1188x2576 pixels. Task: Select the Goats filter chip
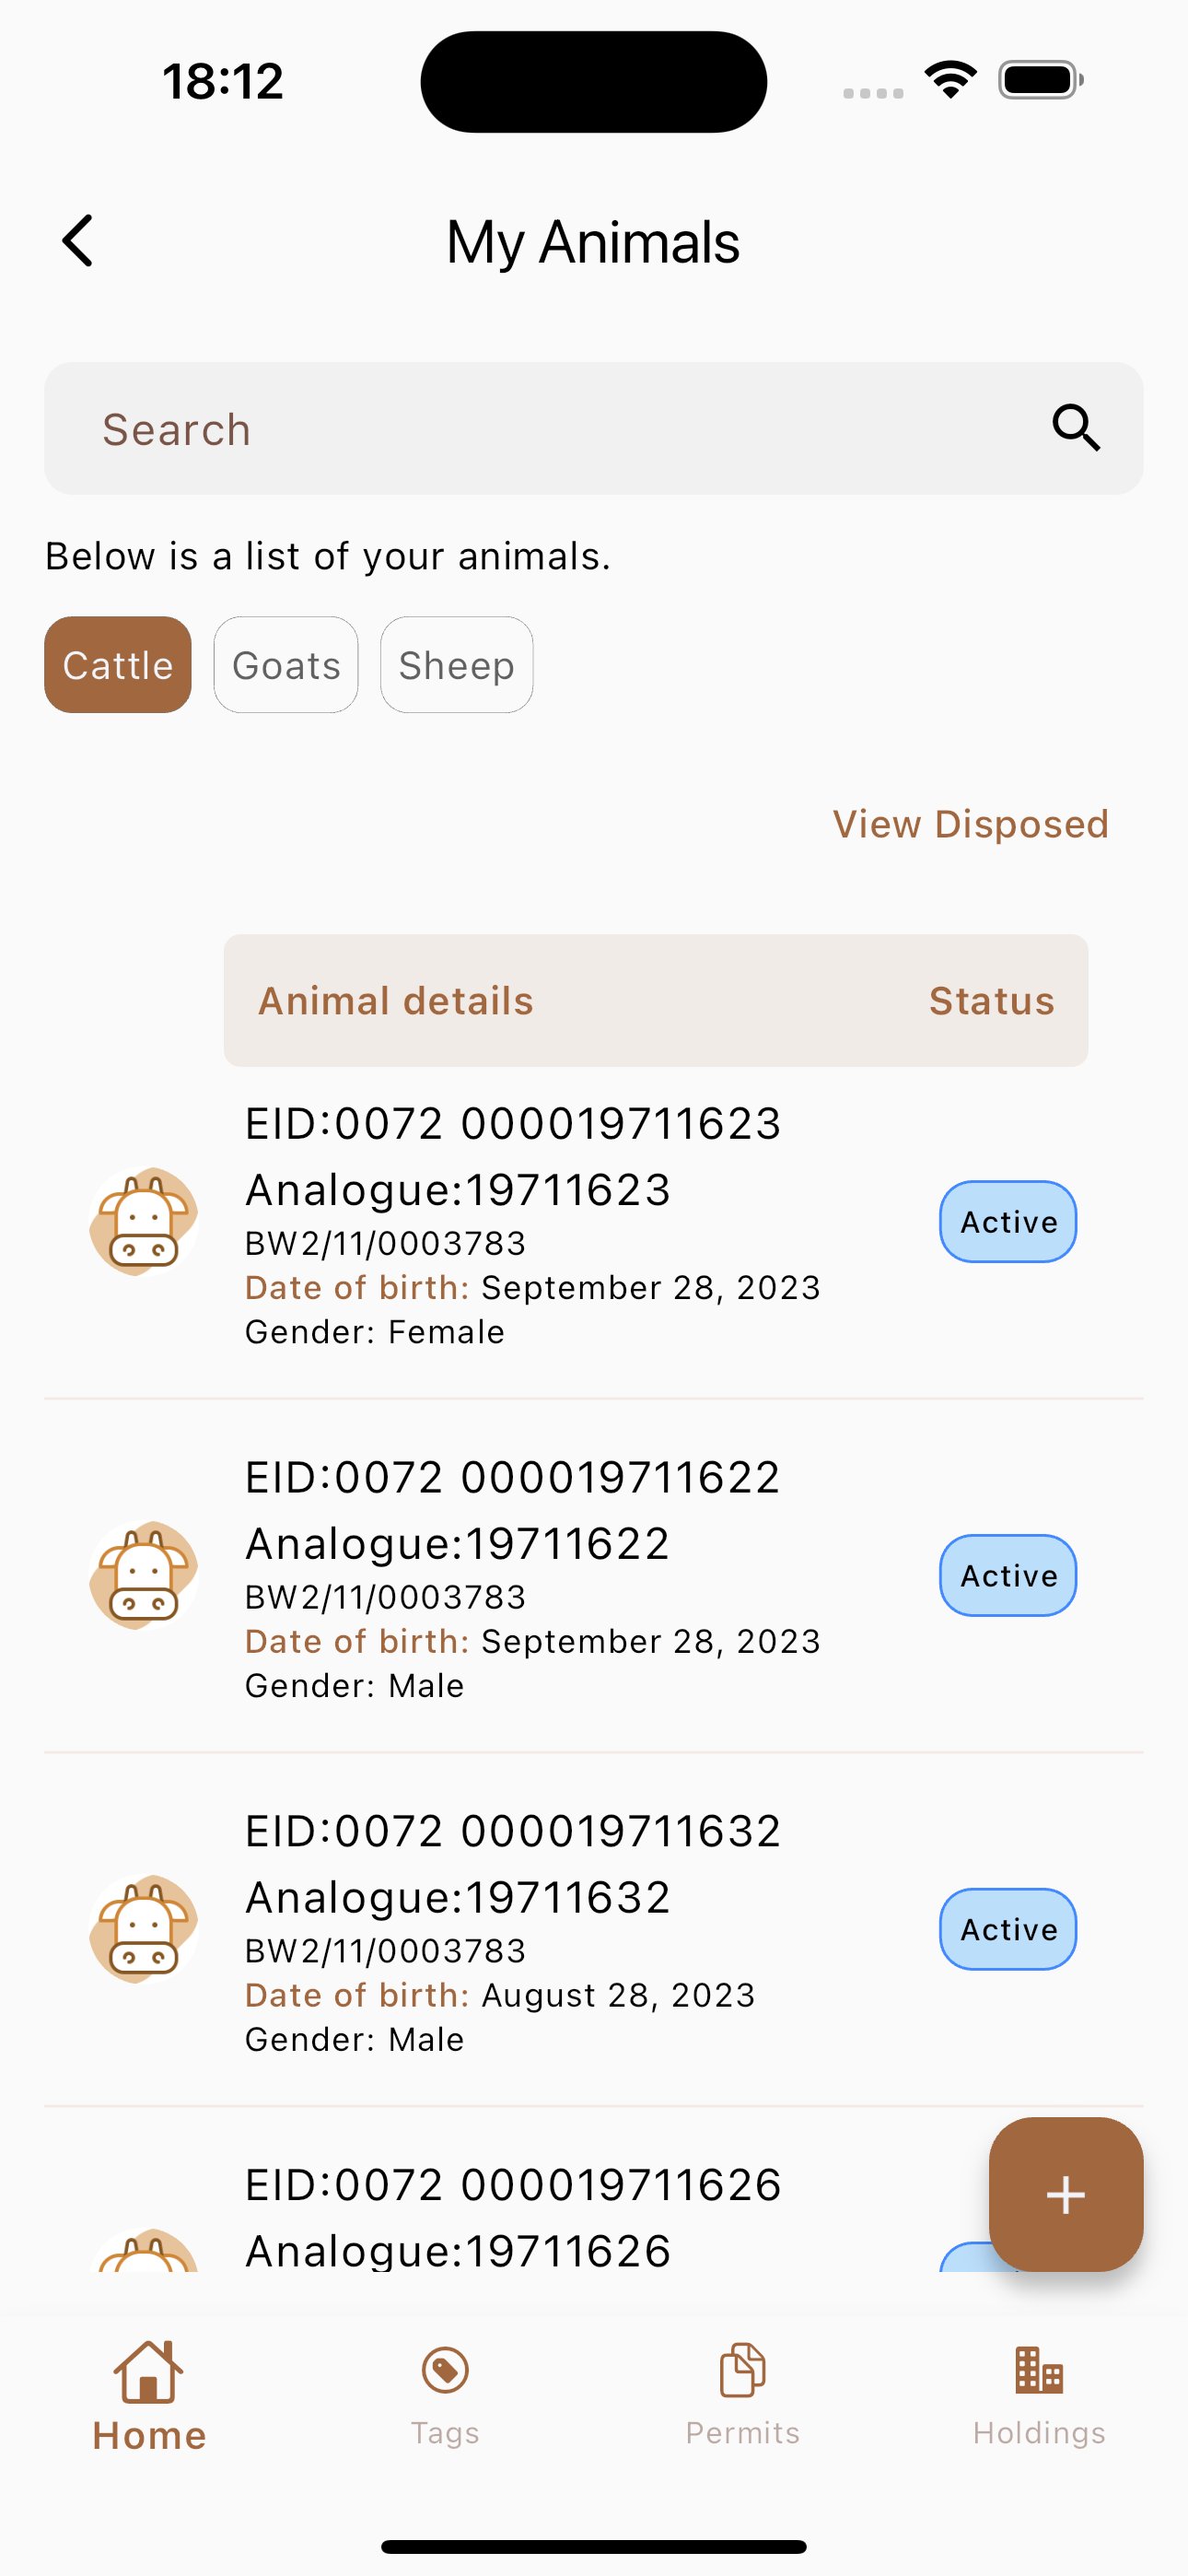(286, 665)
